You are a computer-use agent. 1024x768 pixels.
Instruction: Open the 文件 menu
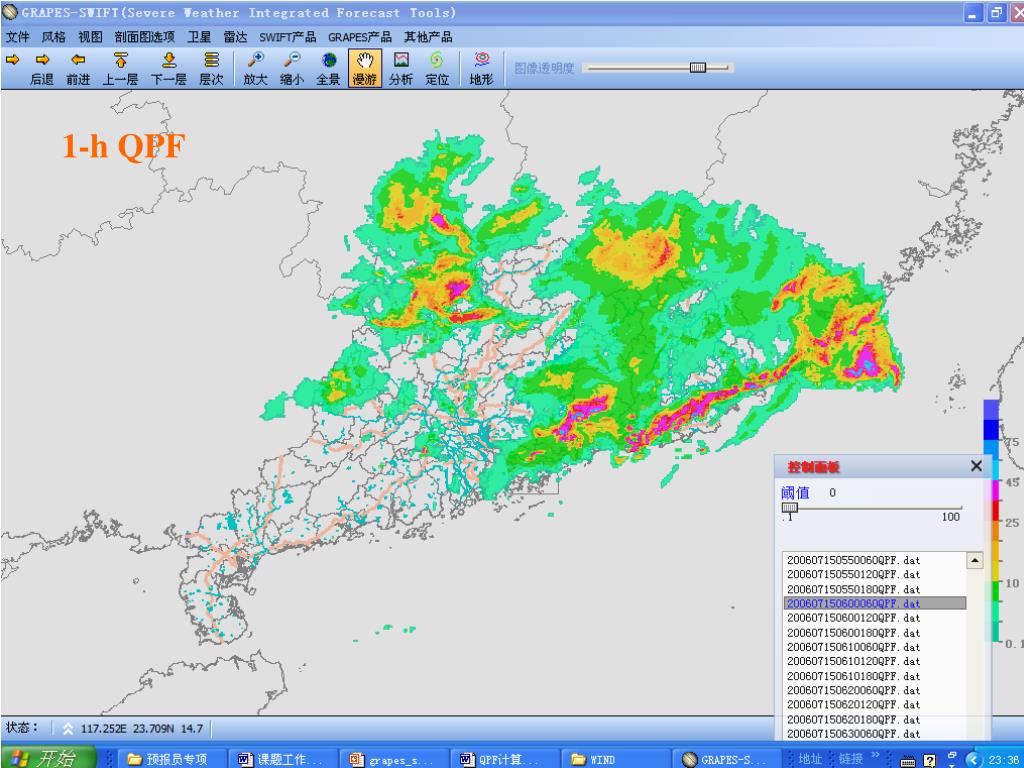click(18, 37)
